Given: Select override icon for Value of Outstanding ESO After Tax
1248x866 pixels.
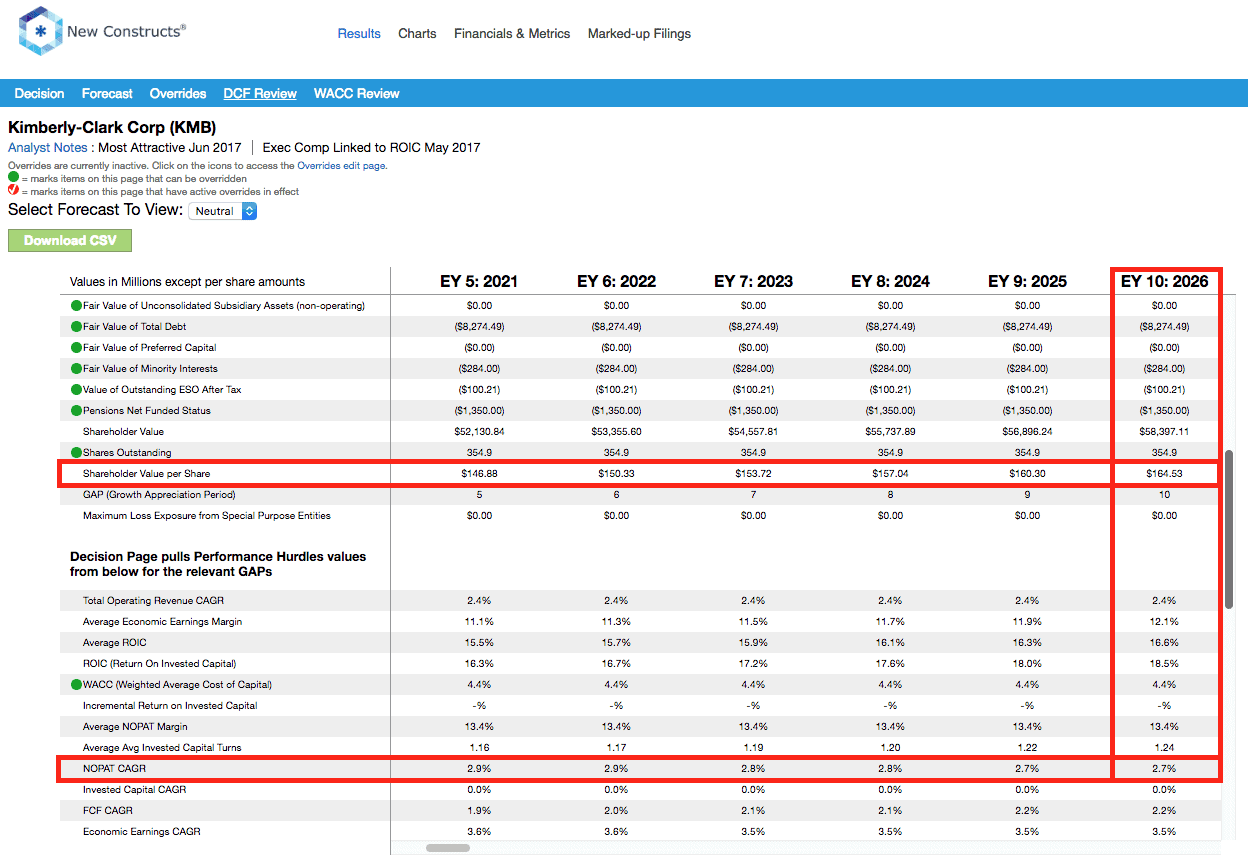Looking at the screenshot, I should pyautogui.click(x=77, y=390).
